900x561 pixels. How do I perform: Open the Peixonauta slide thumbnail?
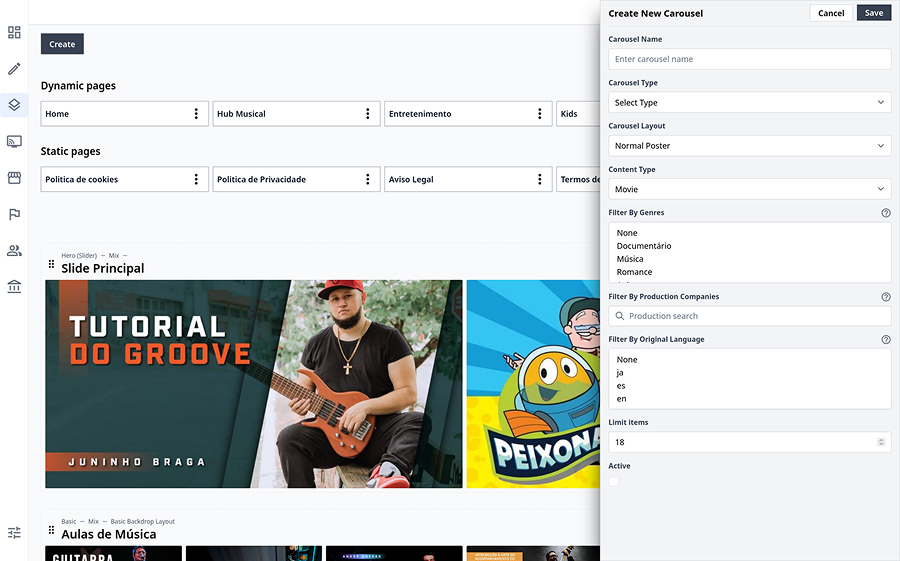(x=533, y=384)
